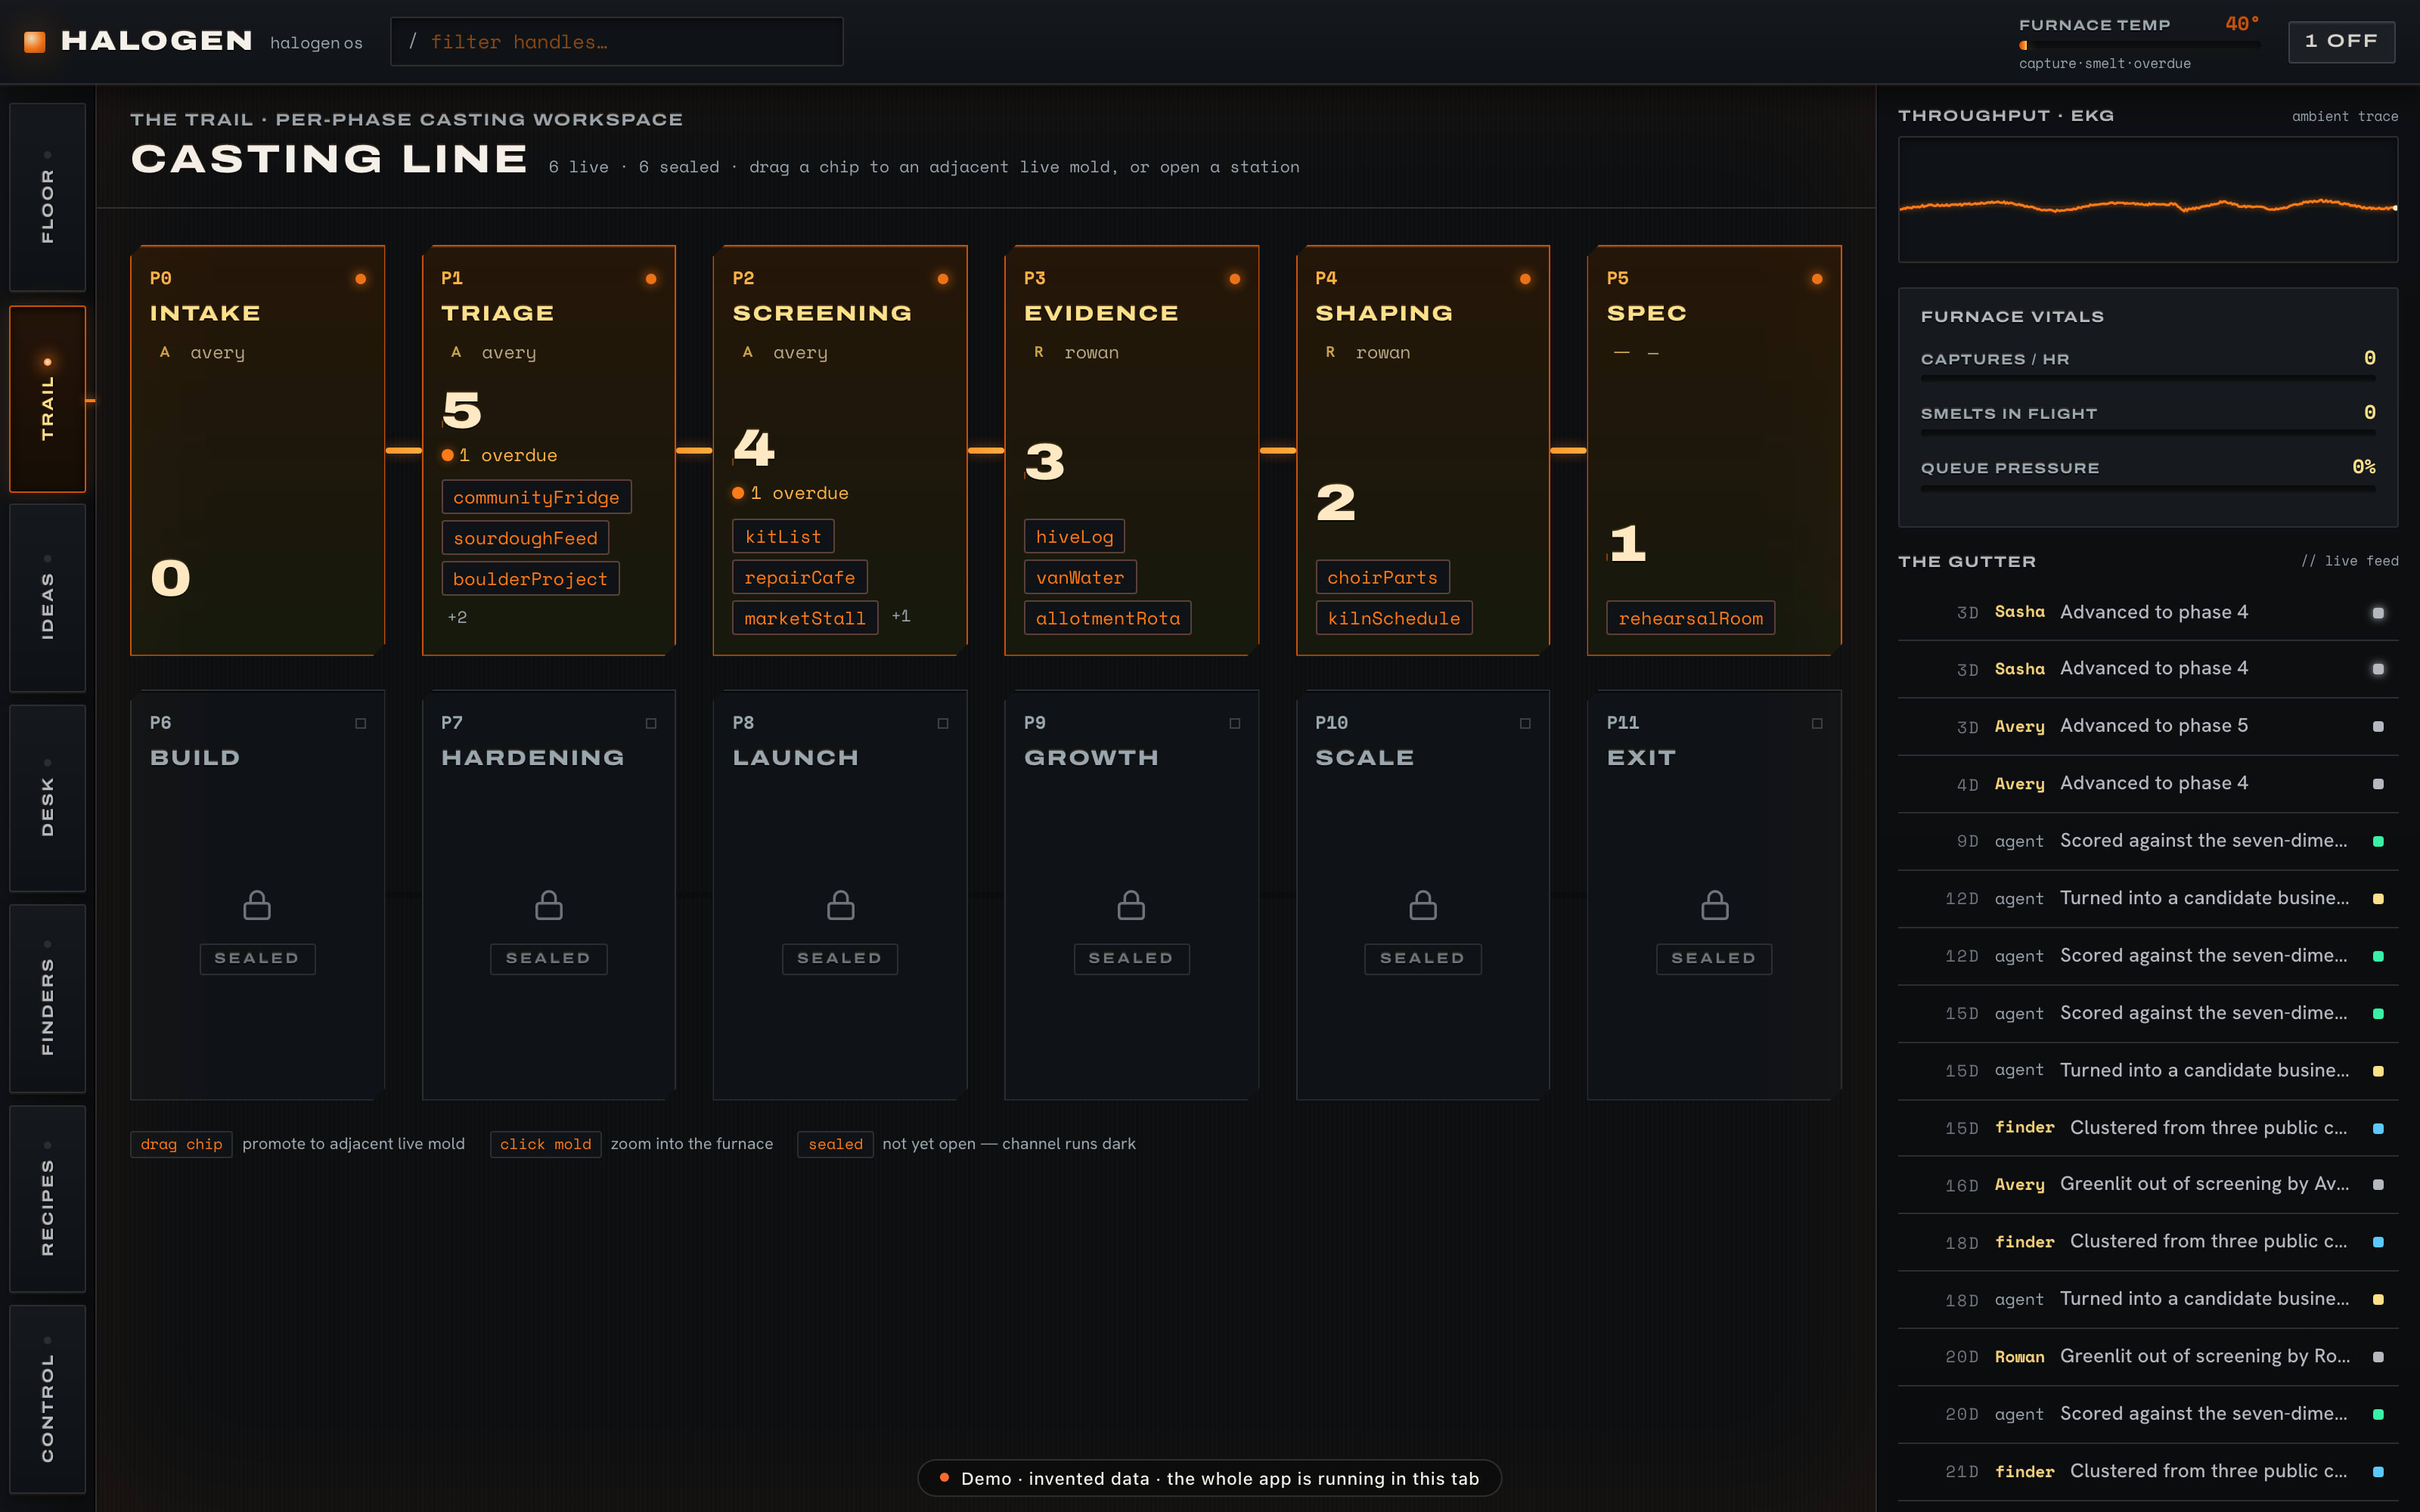Open the Floor sidebar tab
2420x1512 pixels.
click(x=47, y=197)
